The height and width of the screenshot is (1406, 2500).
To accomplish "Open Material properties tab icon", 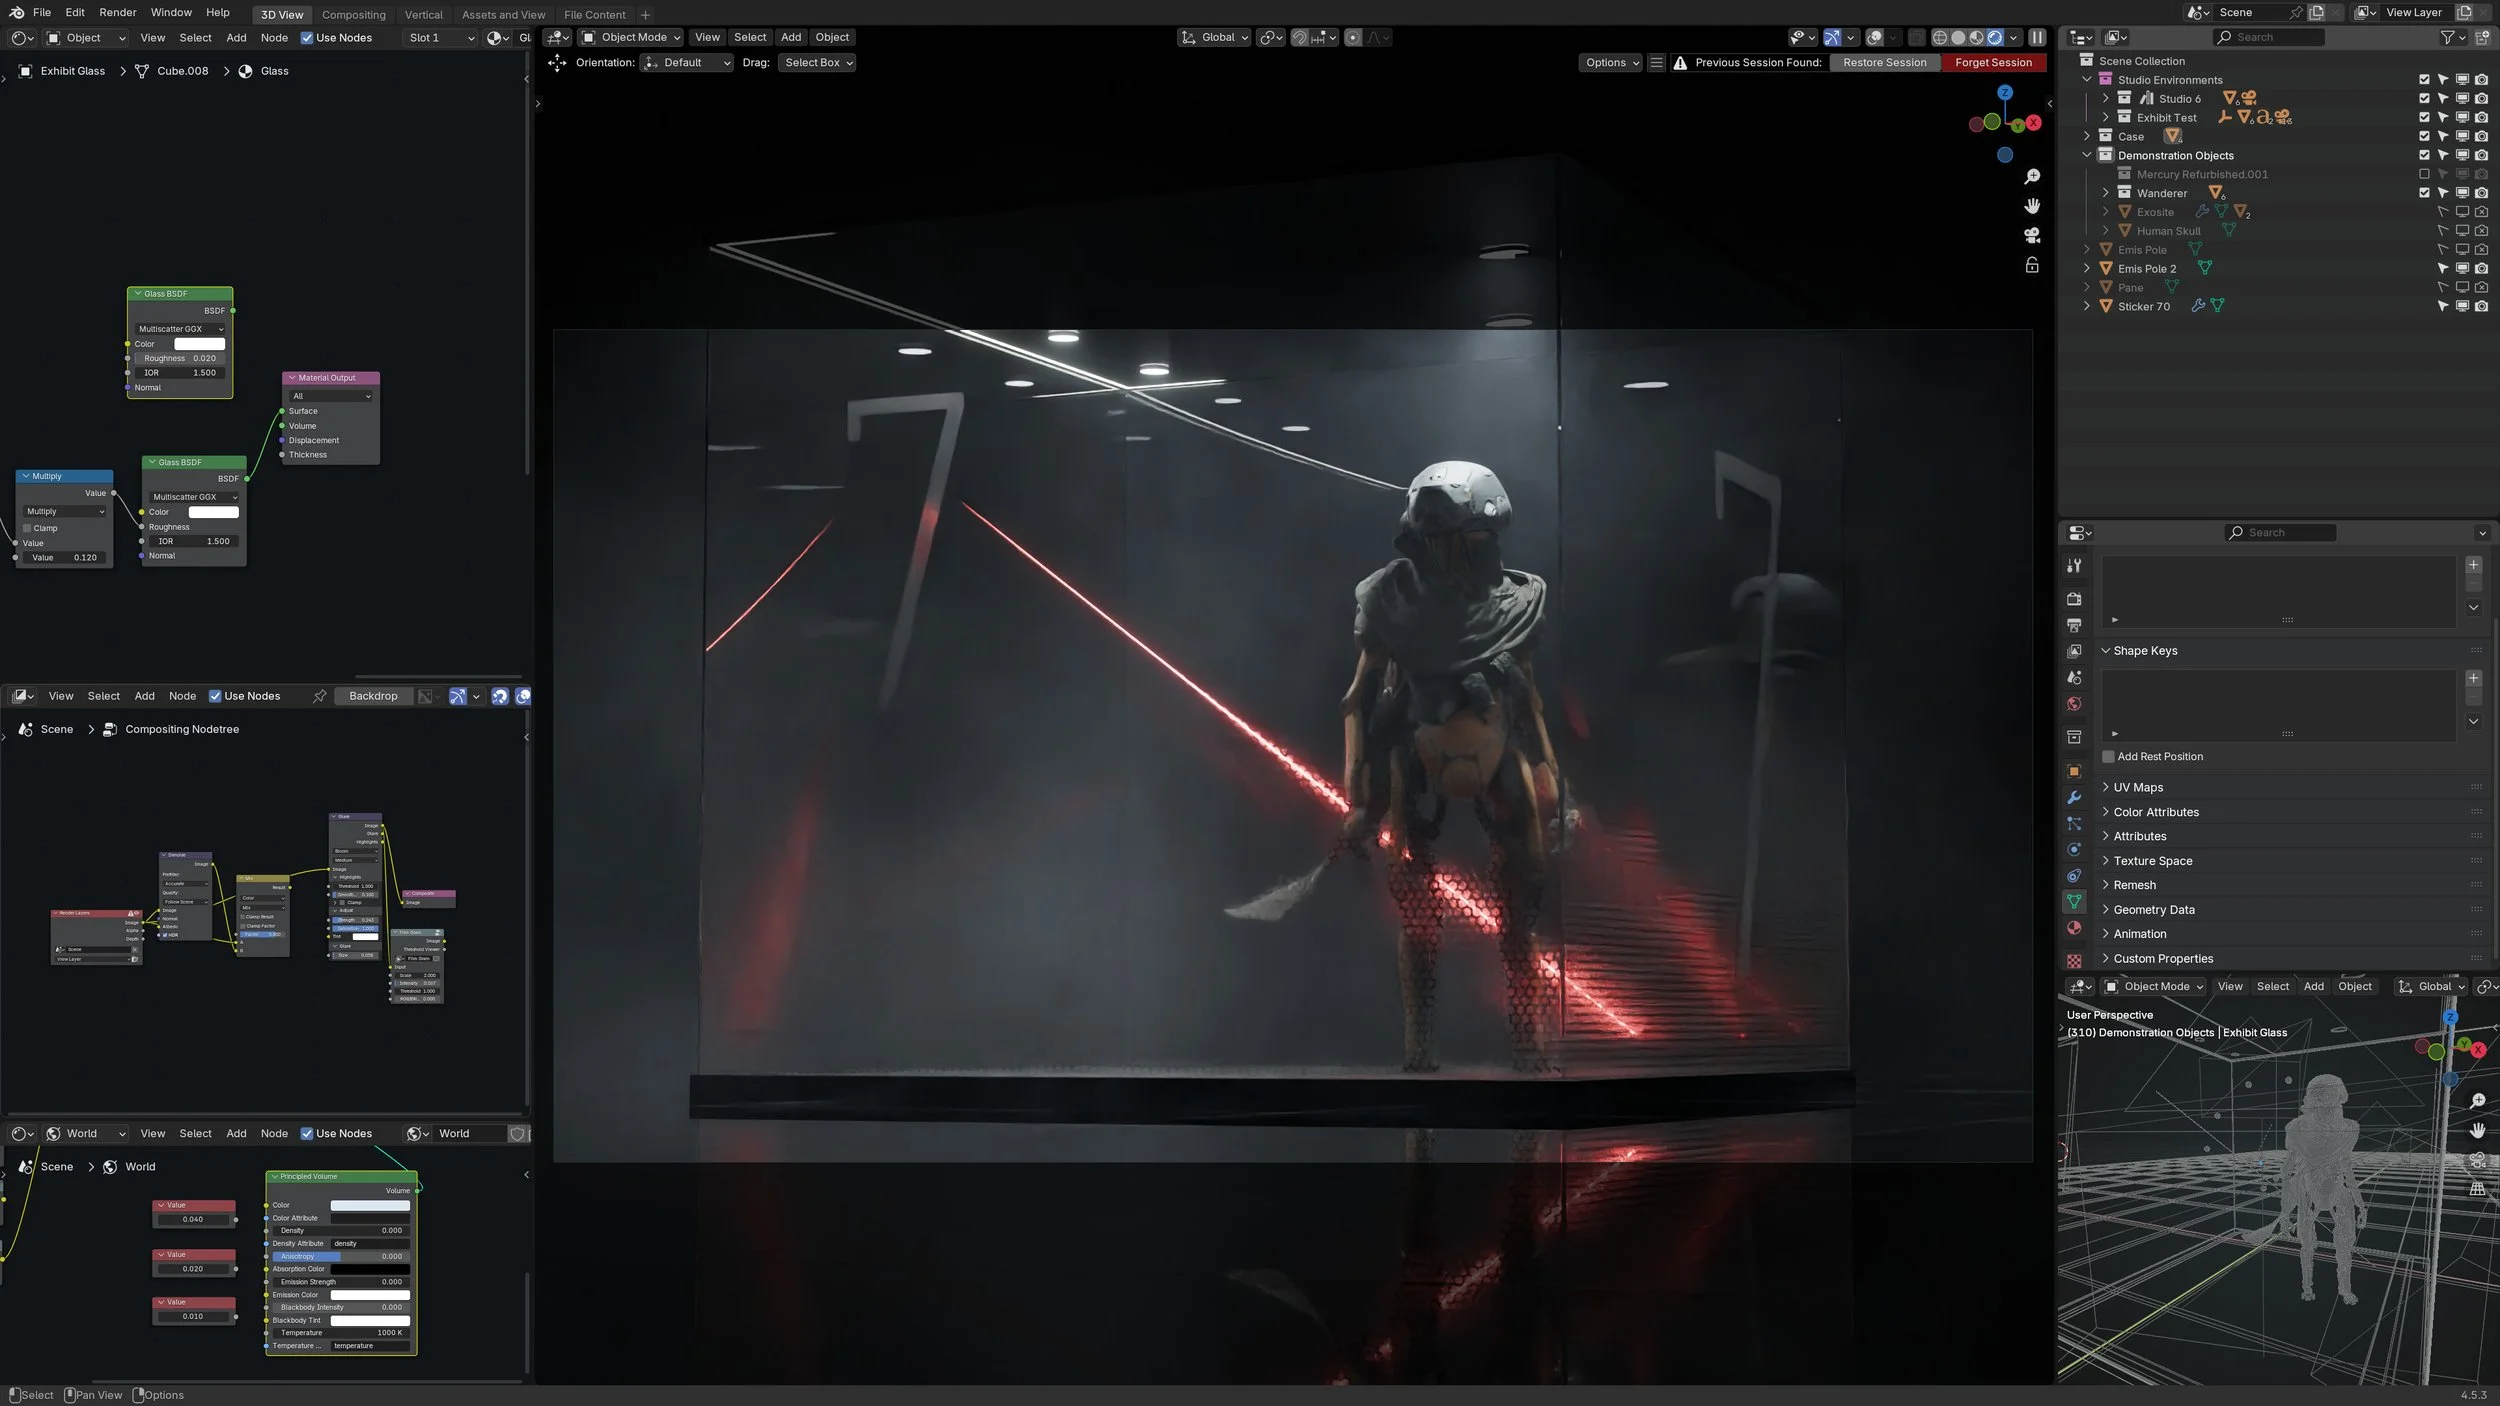I will click(x=2074, y=928).
